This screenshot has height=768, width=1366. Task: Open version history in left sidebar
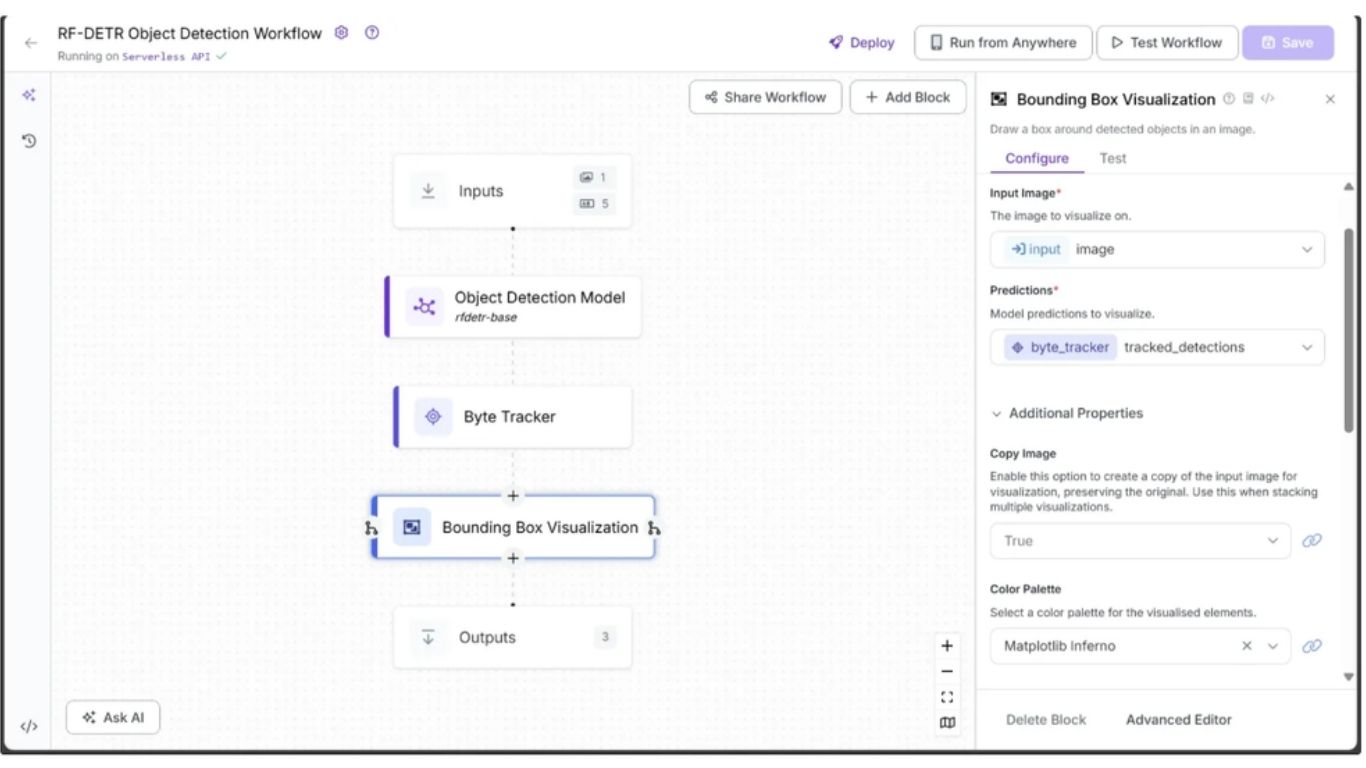click(29, 141)
